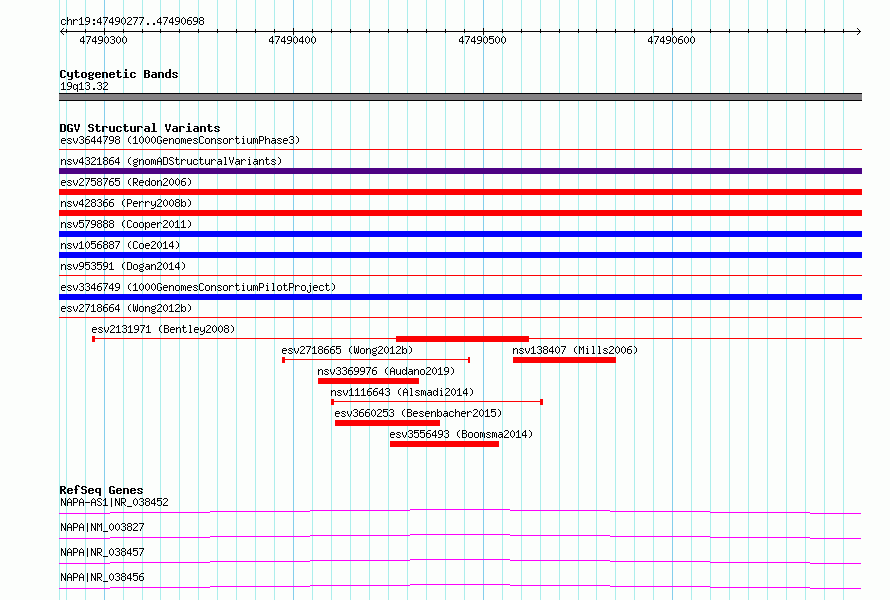This screenshot has width=890, height=600.
Task: Select gene NAPA-AS1|NR_038452
Action: pyautogui.click(x=114, y=502)
